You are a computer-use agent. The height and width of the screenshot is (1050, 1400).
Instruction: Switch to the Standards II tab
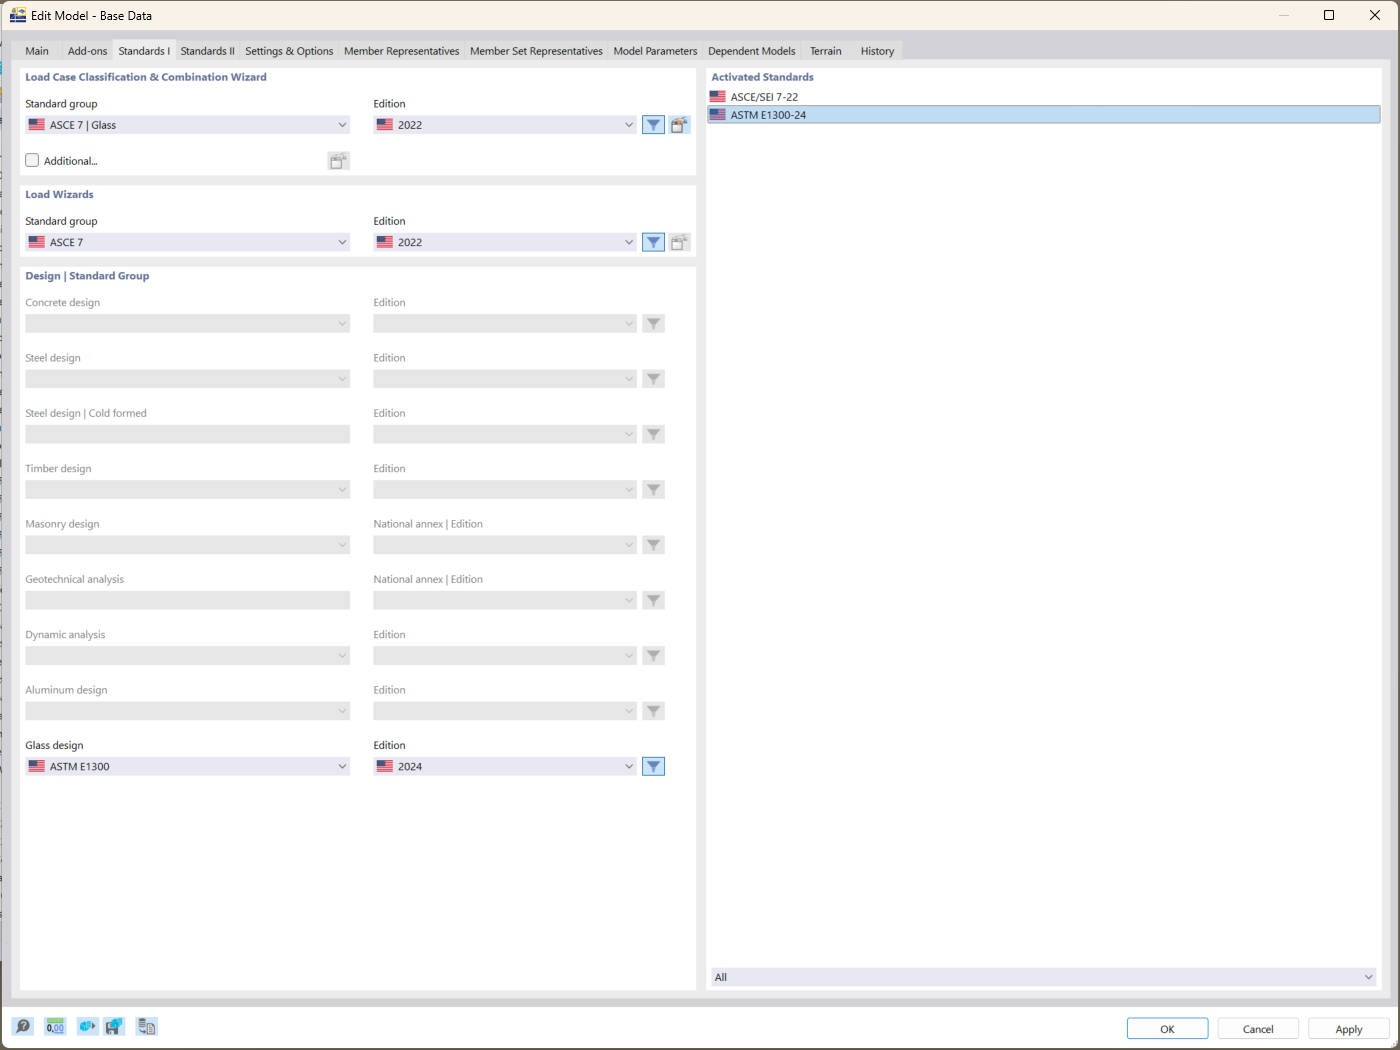[207, 50]
